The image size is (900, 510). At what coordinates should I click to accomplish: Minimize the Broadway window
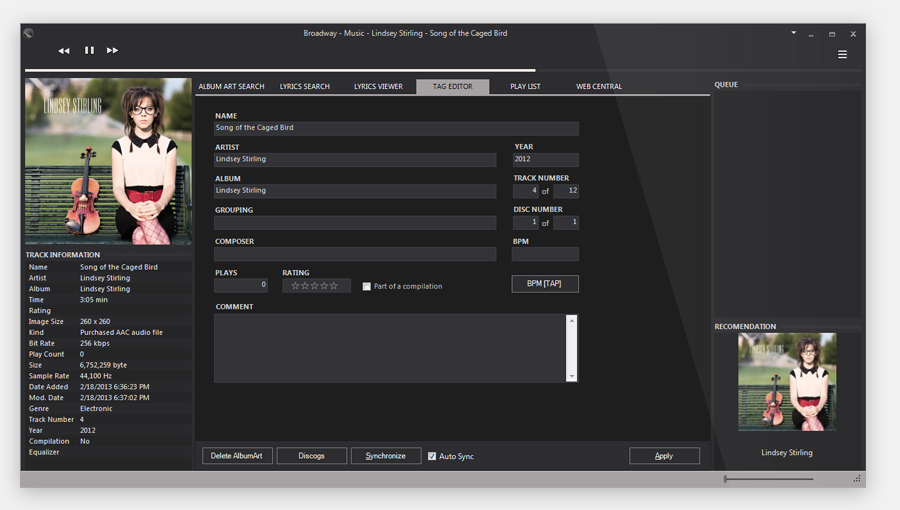[x=811, y=34]
